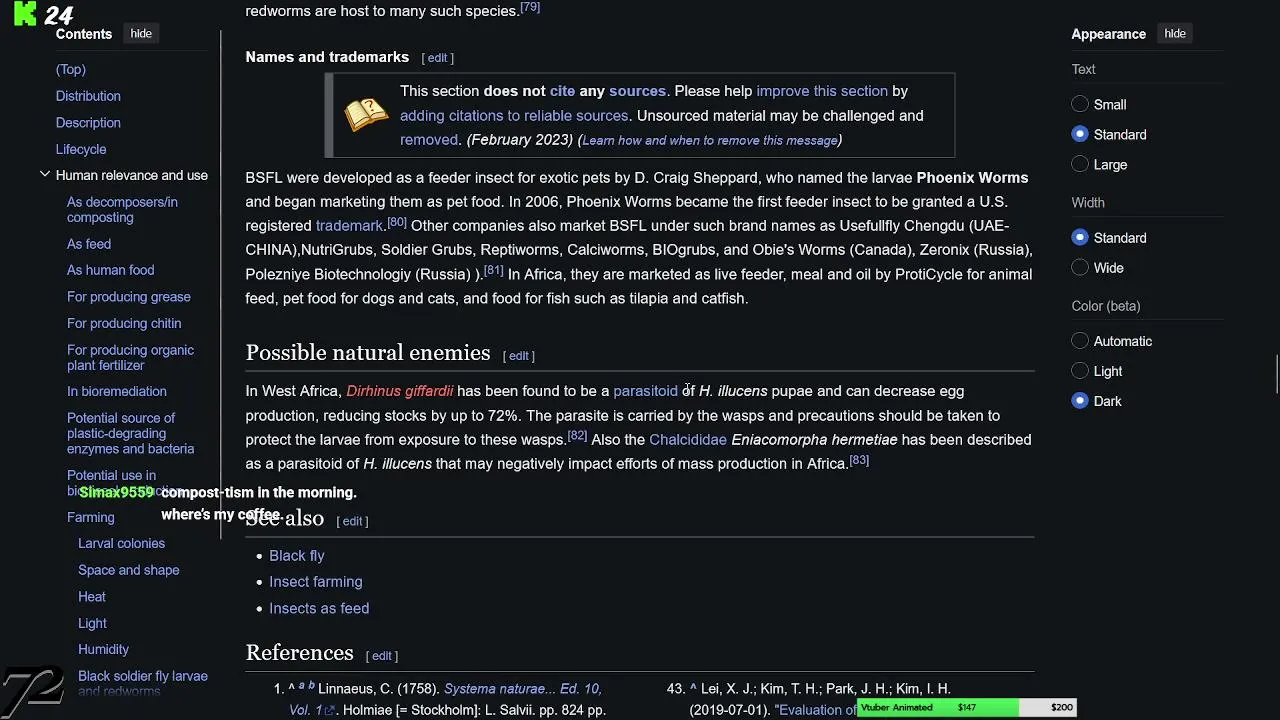The image size is (1280, 720).
Task: Open citation reference [82]
Action: 577,436
